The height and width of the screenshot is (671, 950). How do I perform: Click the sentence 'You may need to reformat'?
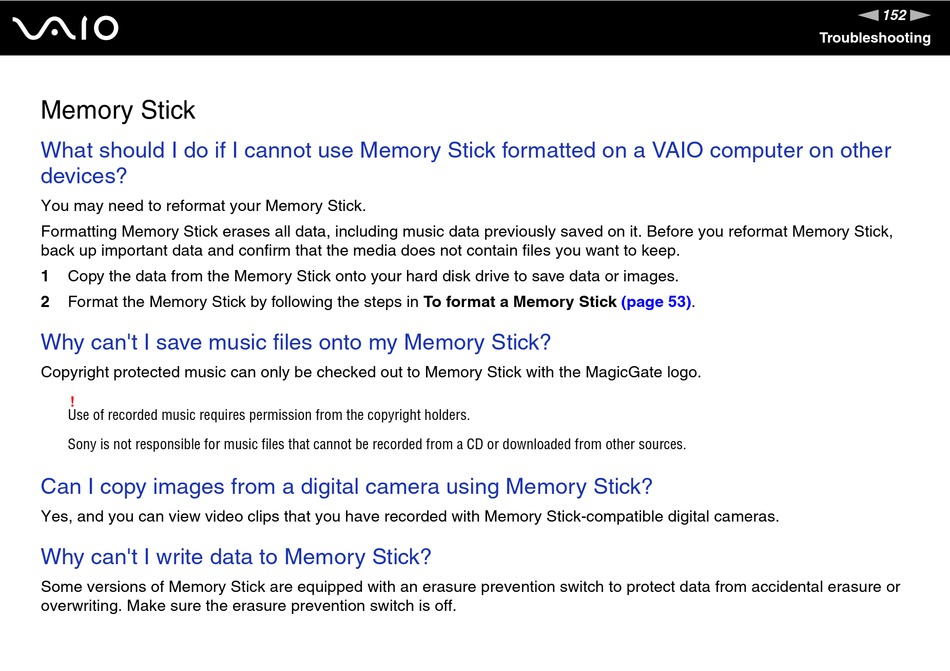204,206
